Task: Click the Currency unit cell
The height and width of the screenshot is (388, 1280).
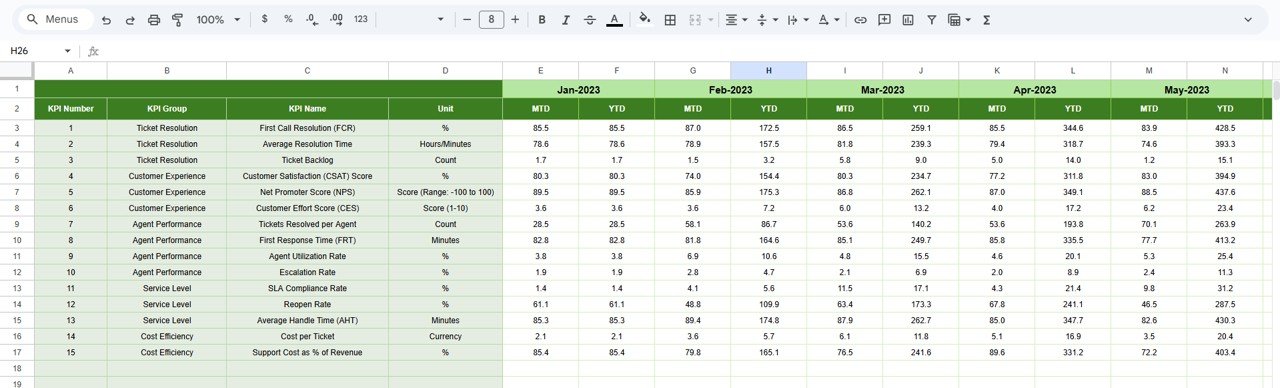Action: pyautogui.click(x=445, y=336)
